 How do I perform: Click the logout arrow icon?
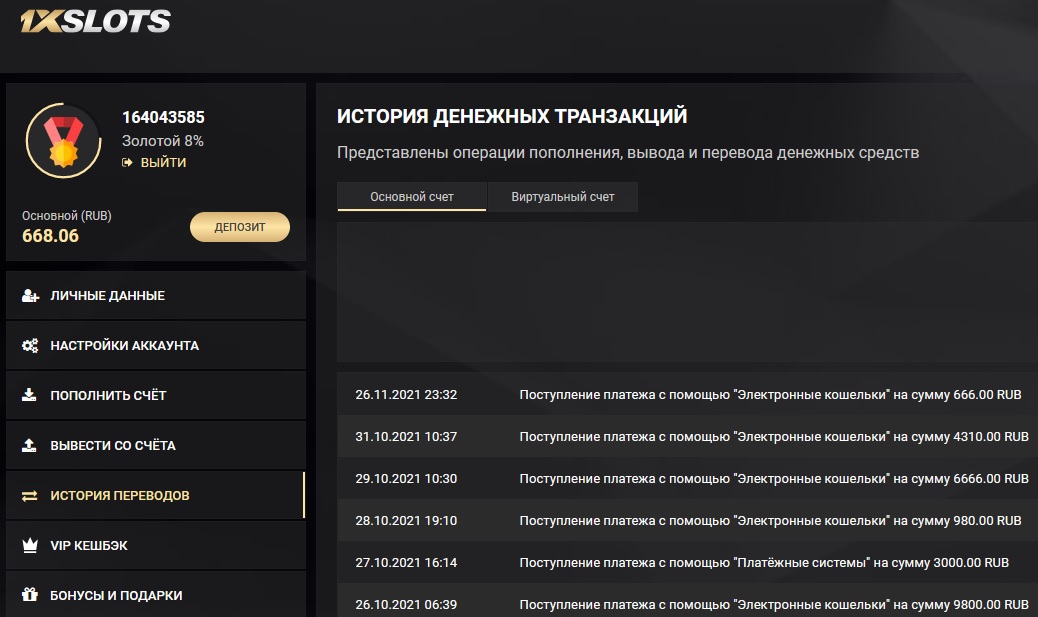128,163
